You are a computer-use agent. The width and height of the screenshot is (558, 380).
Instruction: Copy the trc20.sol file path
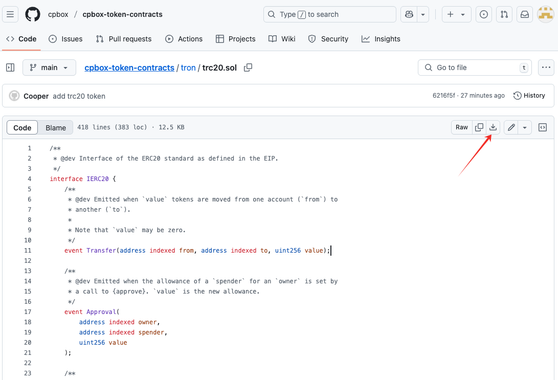click(248, 68)
